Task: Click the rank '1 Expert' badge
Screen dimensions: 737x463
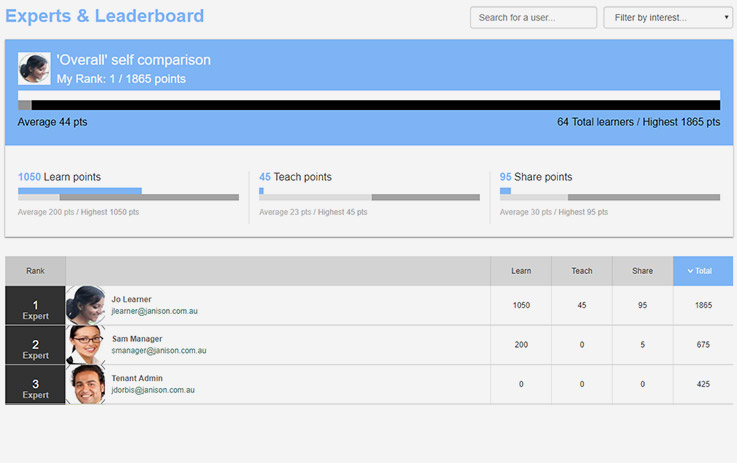Action: click(x=35, y=306)
